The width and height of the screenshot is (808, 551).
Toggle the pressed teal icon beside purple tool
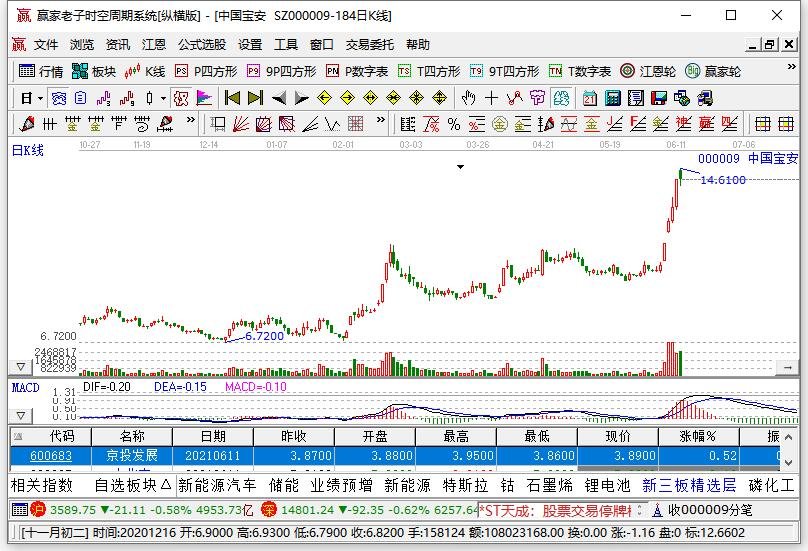561,98
